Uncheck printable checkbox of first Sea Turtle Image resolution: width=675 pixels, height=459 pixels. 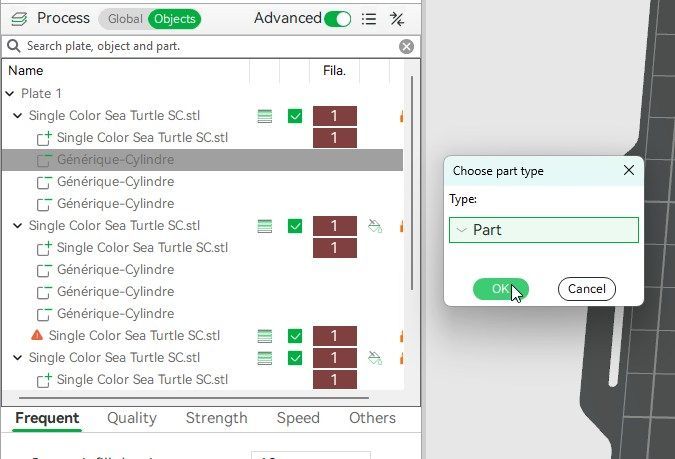point(295,116)
